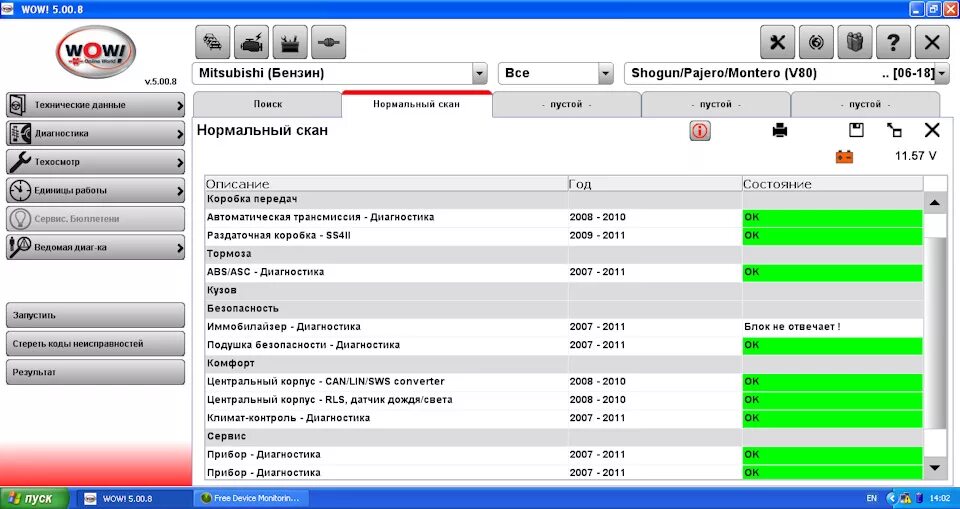The height and width of the screenshot is (509, 960).
Task: Switch to WOW! 5.00.8 taskbar item
Action: 136,499
